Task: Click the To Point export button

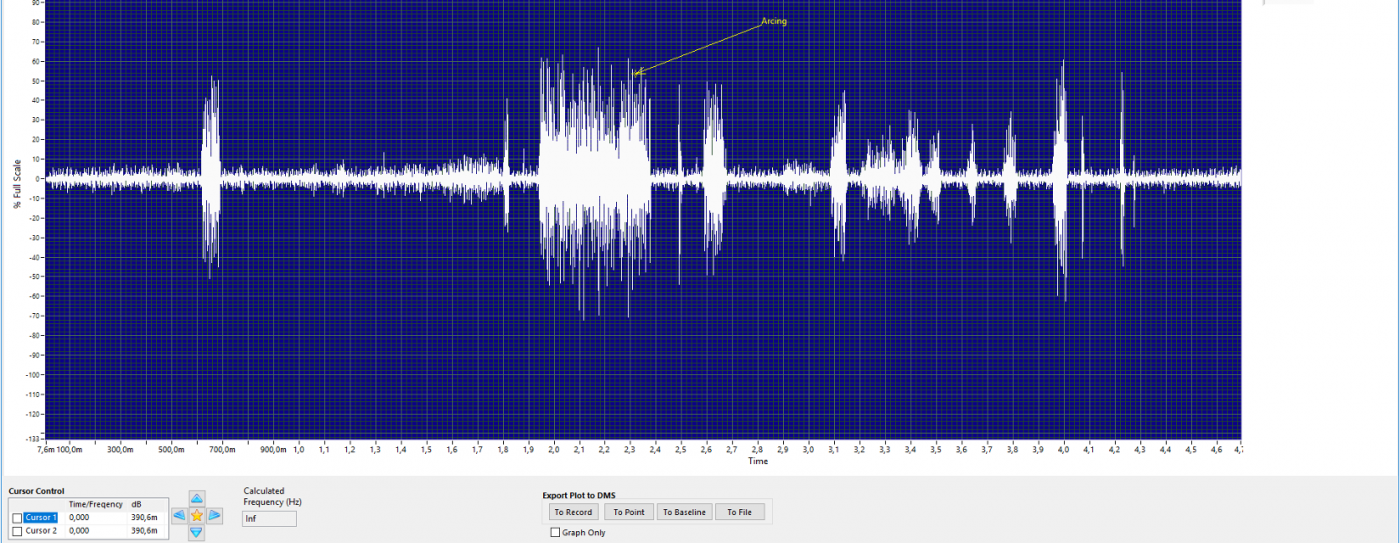Action: [628, 512]
